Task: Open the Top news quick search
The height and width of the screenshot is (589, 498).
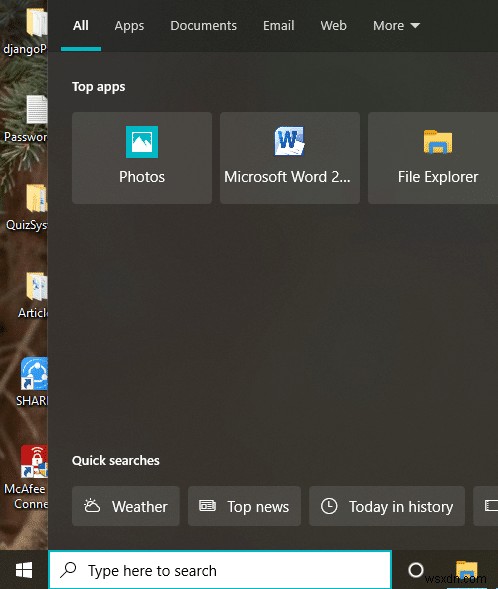Action: [x=244, y=506]
